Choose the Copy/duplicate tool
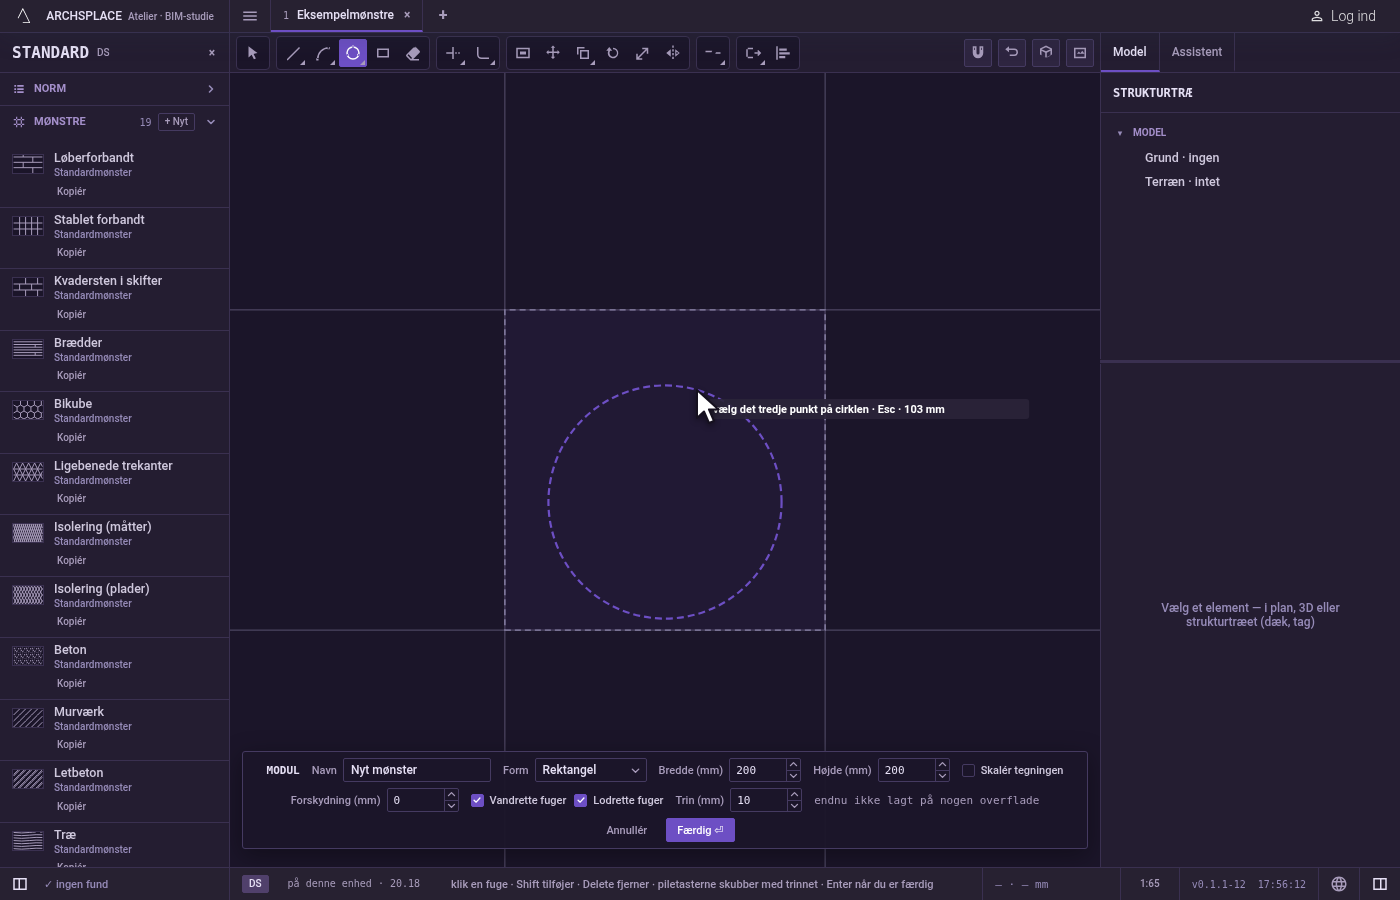This screenshot has width=1400, height=900. [x=583, y=53]
